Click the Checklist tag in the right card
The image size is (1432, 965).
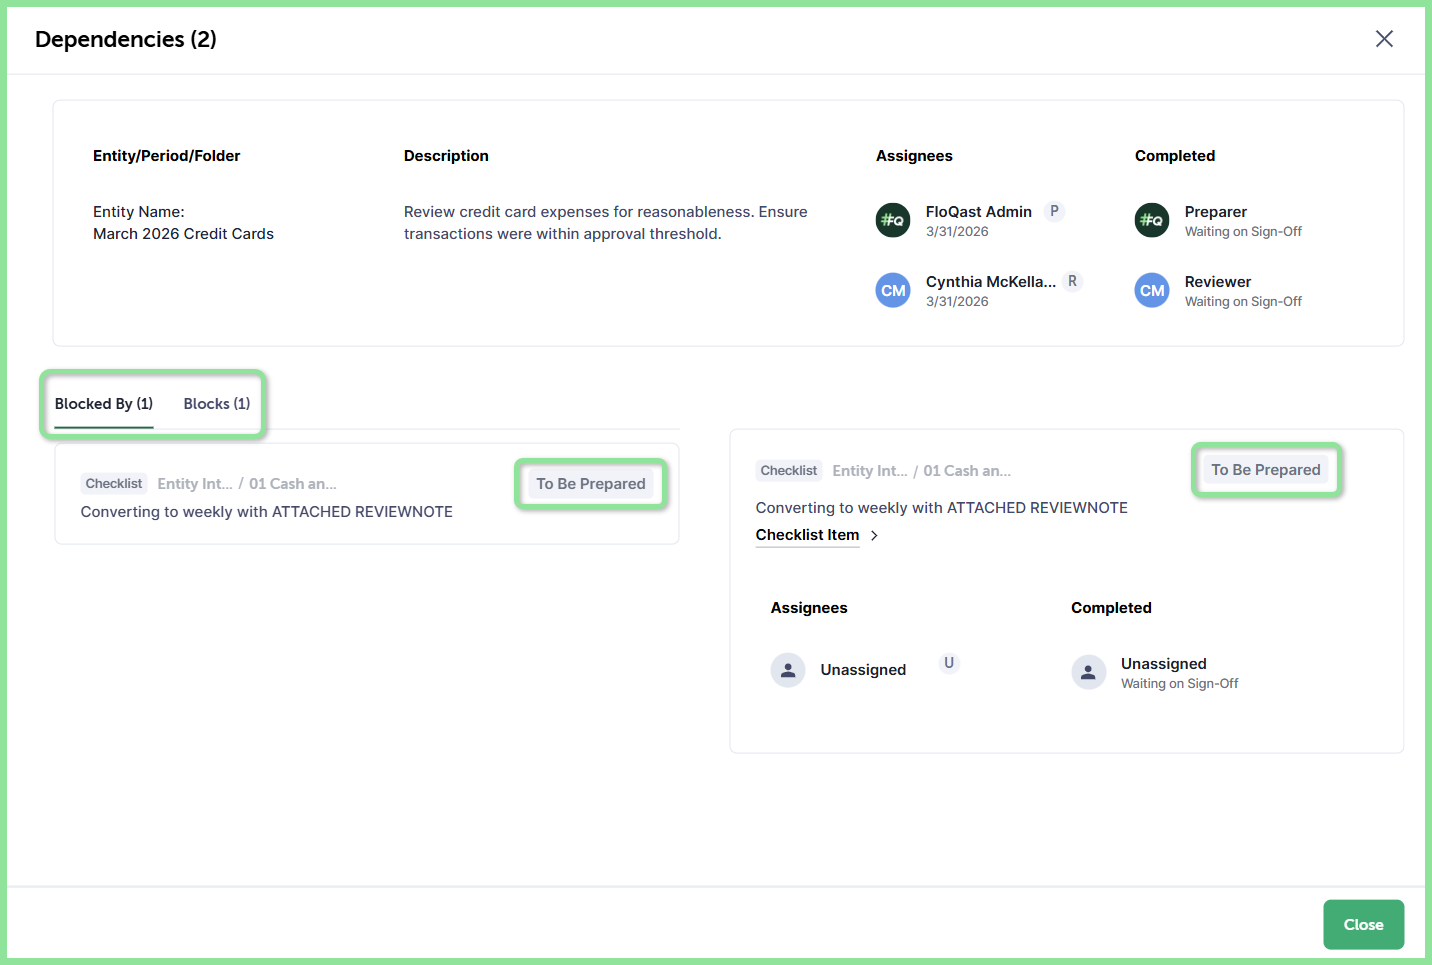[789, 471]
